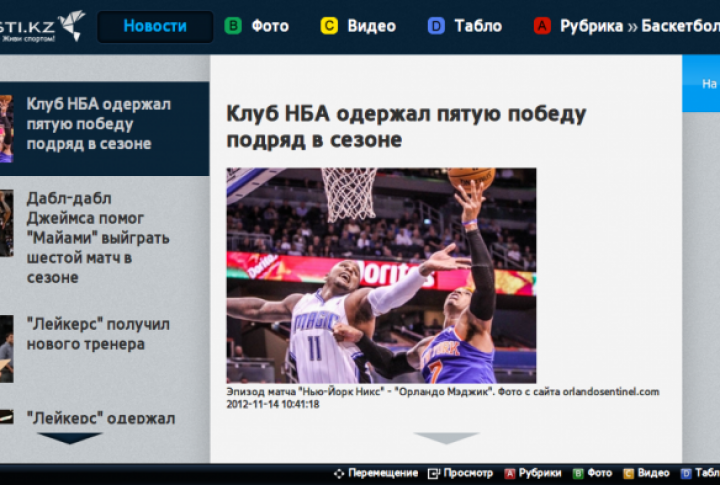Click the red A Рубрика icon
Image resolution: width=720 pixels, height=485 pixels.
(542, 26)
